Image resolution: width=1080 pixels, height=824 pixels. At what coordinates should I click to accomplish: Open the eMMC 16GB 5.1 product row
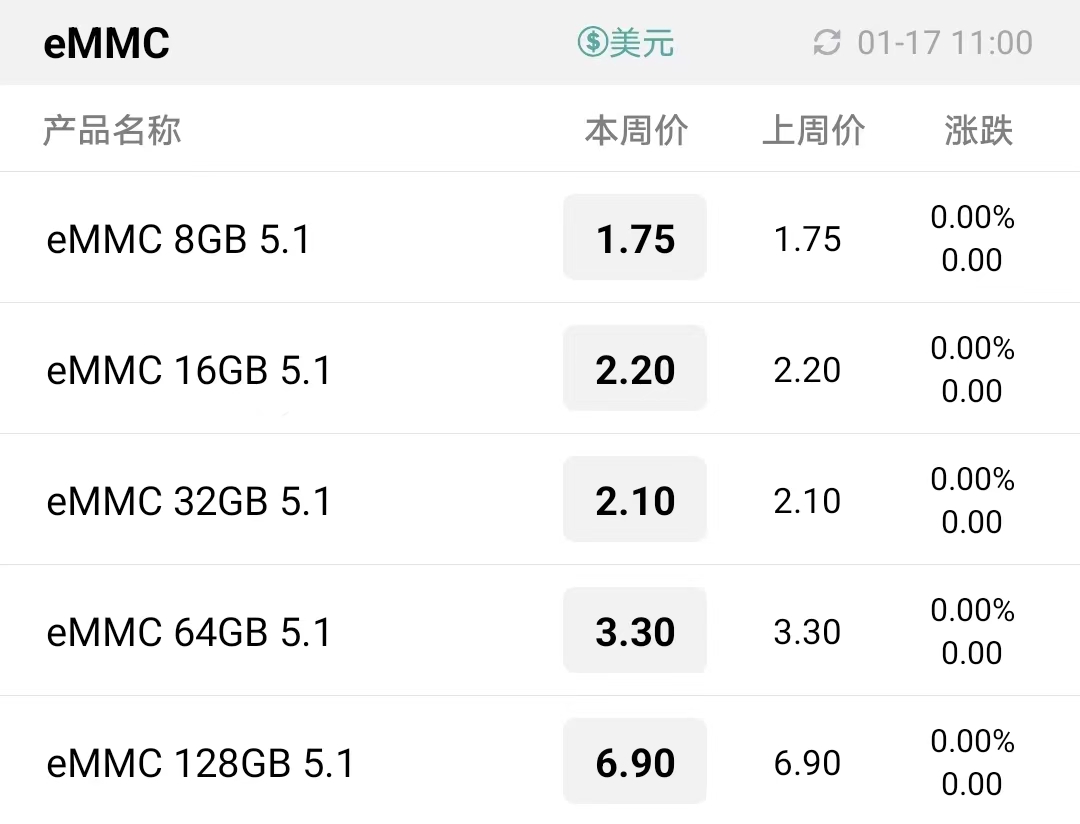pyautogui.click(x=540, y=369)
